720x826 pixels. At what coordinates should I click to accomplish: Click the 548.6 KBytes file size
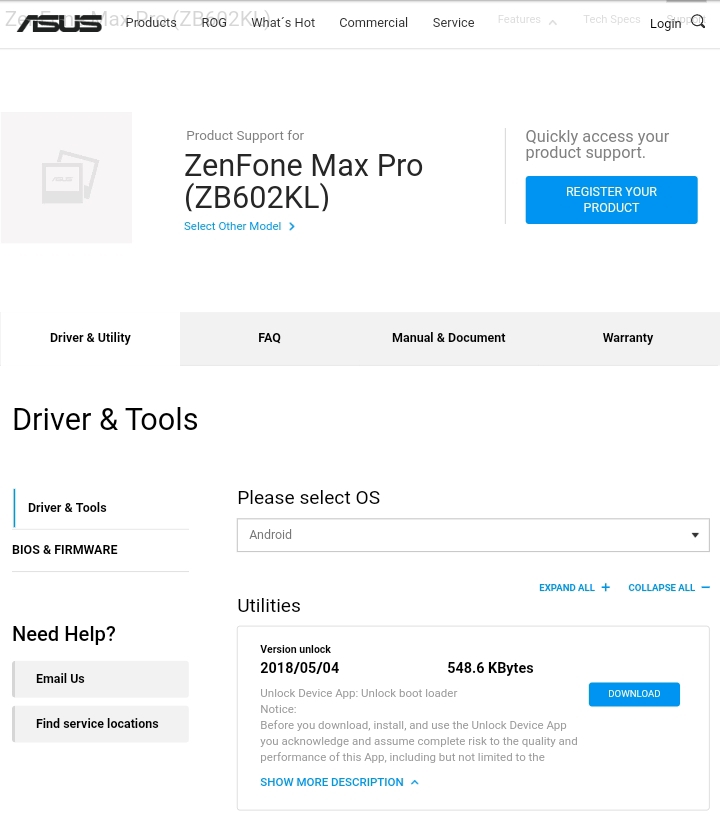pyautogui.click(x=490, y=668)
